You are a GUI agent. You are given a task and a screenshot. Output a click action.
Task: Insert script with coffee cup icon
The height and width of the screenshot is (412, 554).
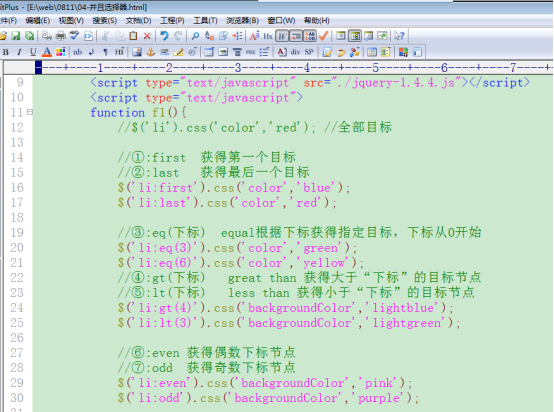(x=341, y=52)
